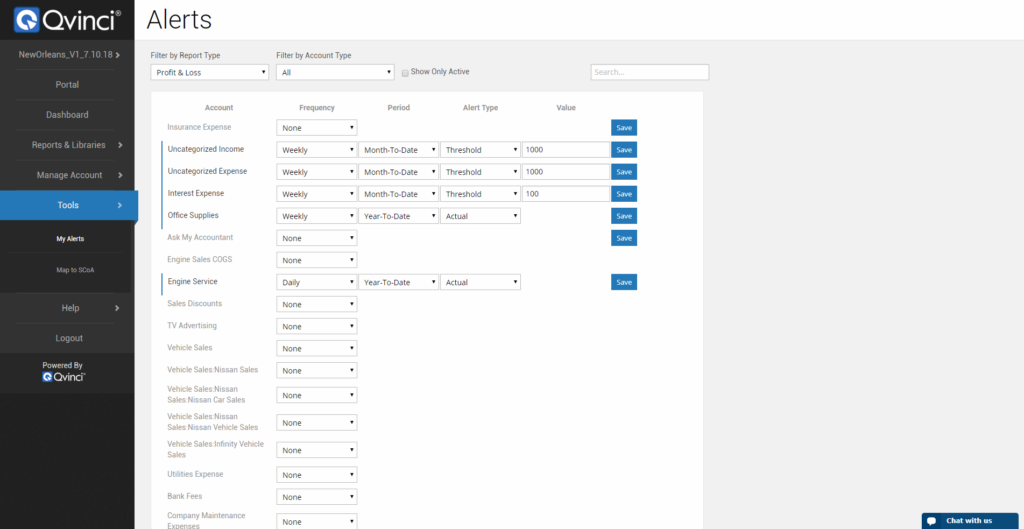The image size is (1024, 529).
Task: Open the Dashboard menu item
Action: click(67, 115)
